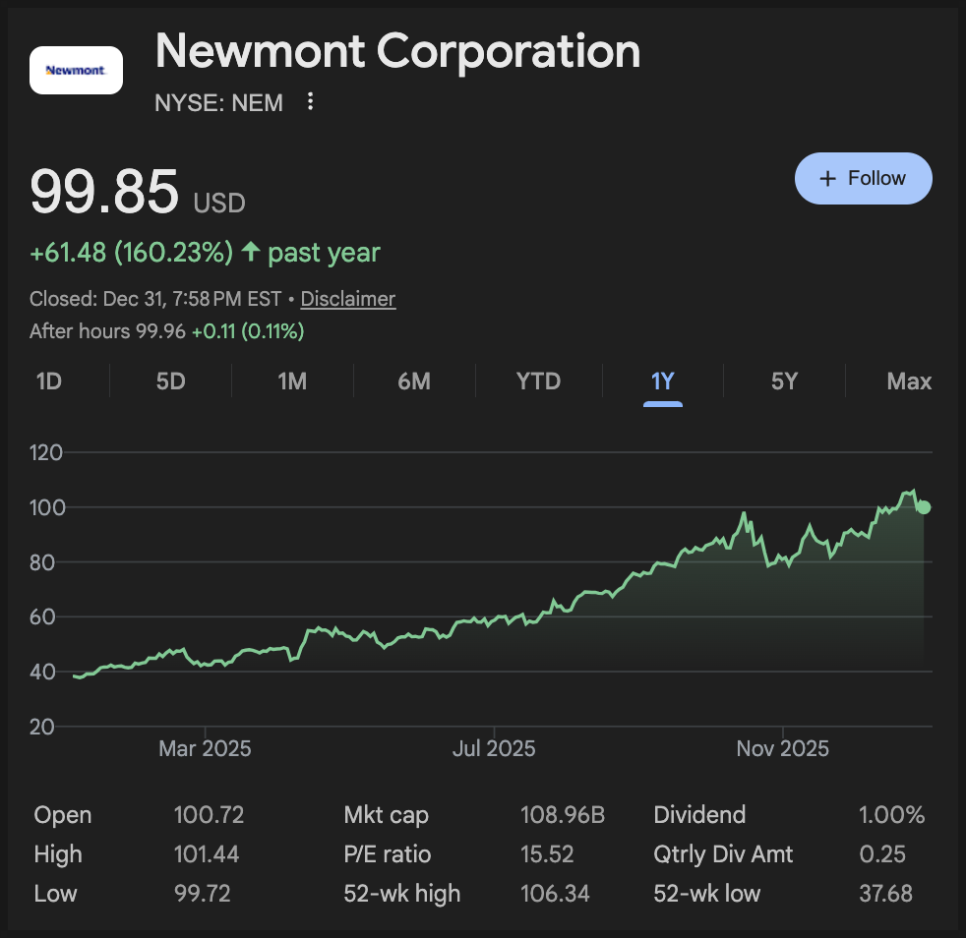The image size is (966, 938).
Task: Switch to the 5Y chart range
Action: 785,381
